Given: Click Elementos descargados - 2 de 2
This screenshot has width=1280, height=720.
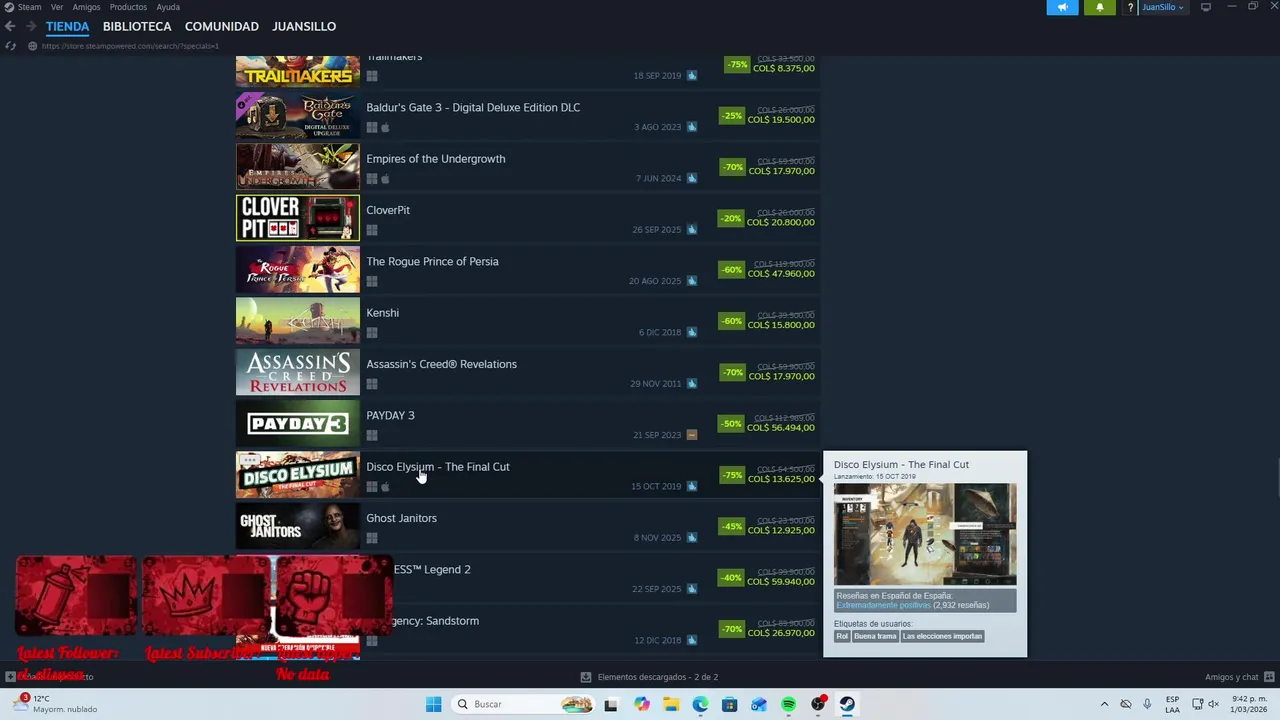Looking at the screenshot, I should pyautogui.click(x=658, y=677).
